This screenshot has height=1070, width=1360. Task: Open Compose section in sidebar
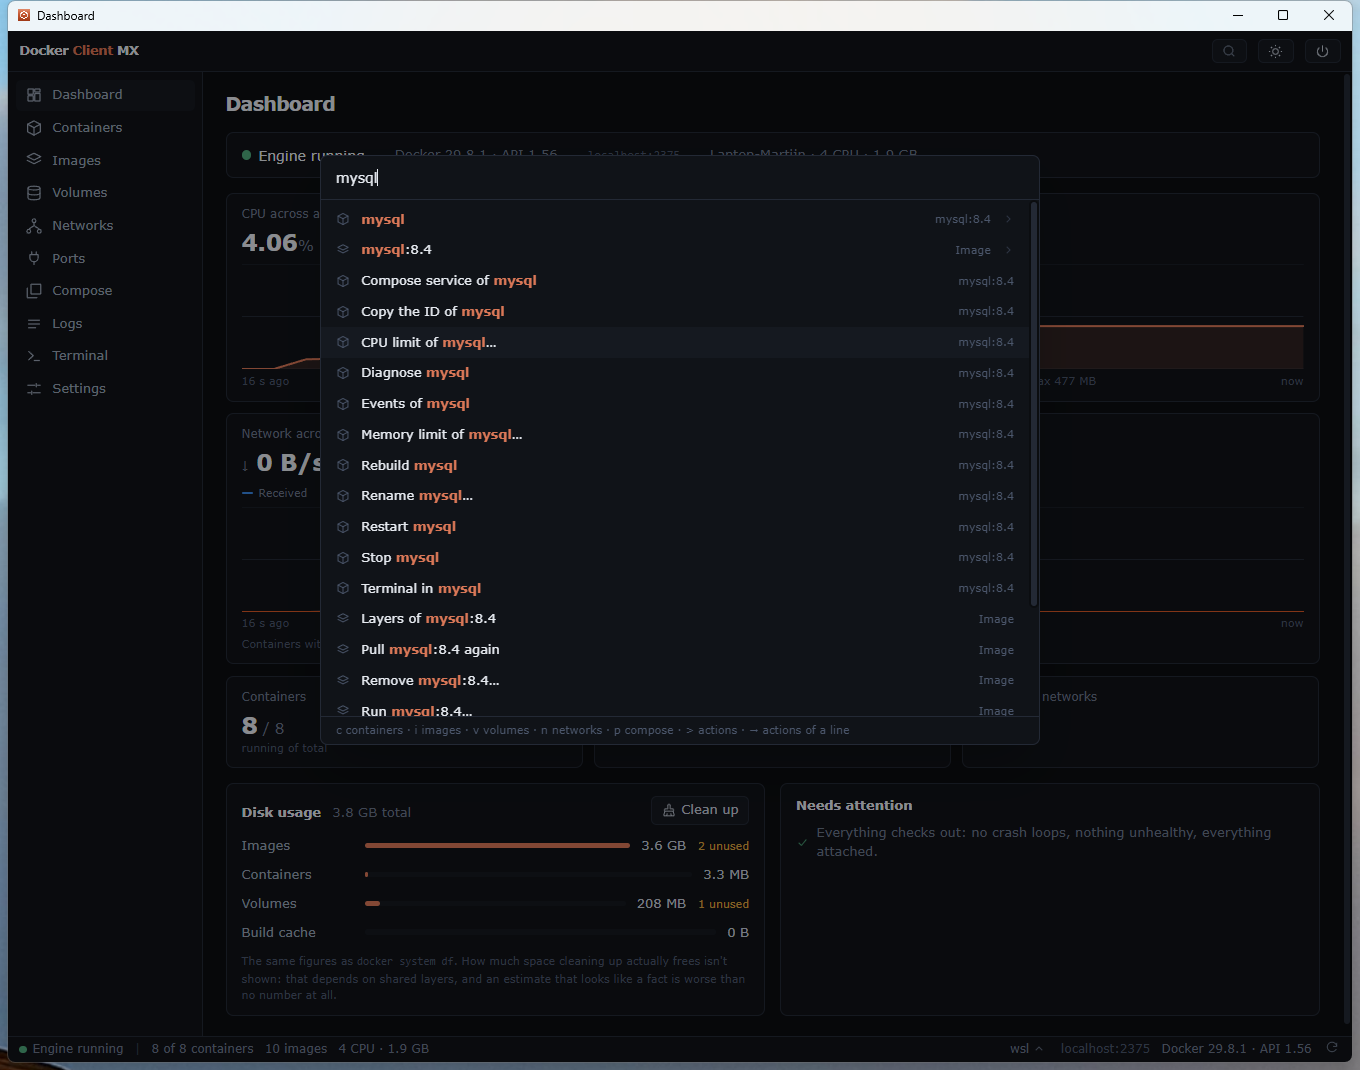pyautogui.click(x=106, y=291)
